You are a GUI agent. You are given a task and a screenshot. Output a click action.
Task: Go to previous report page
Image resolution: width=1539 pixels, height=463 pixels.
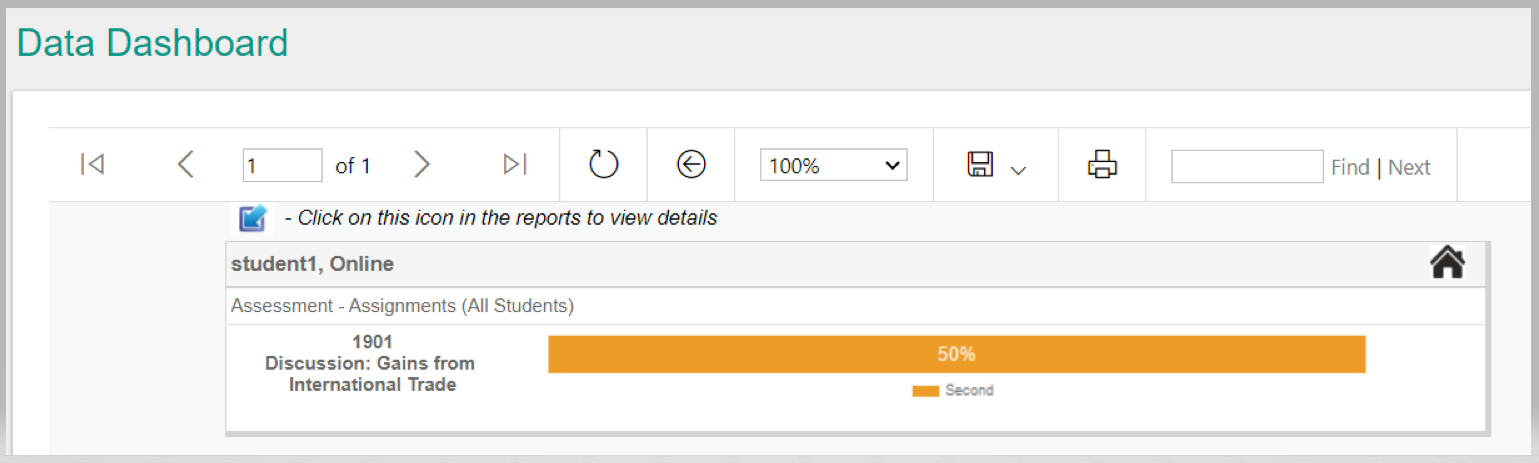point(185,165)
